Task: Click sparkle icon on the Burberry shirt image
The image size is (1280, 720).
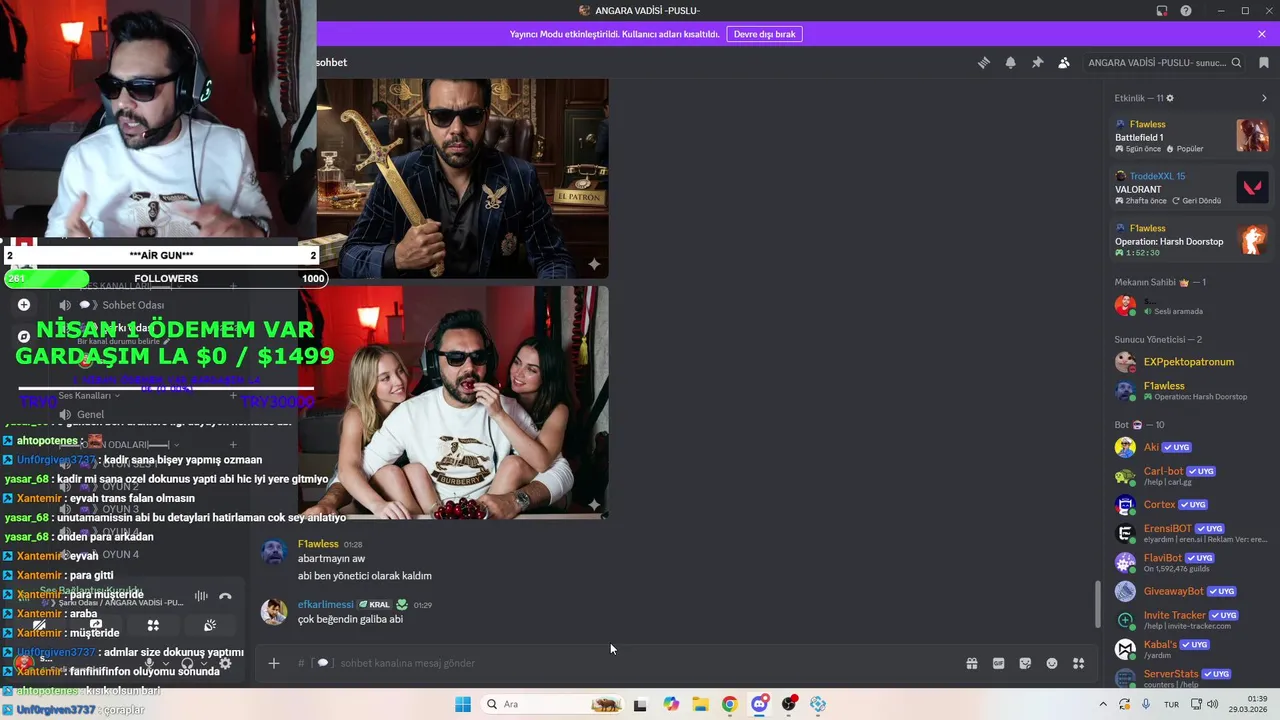Action: 594,505
